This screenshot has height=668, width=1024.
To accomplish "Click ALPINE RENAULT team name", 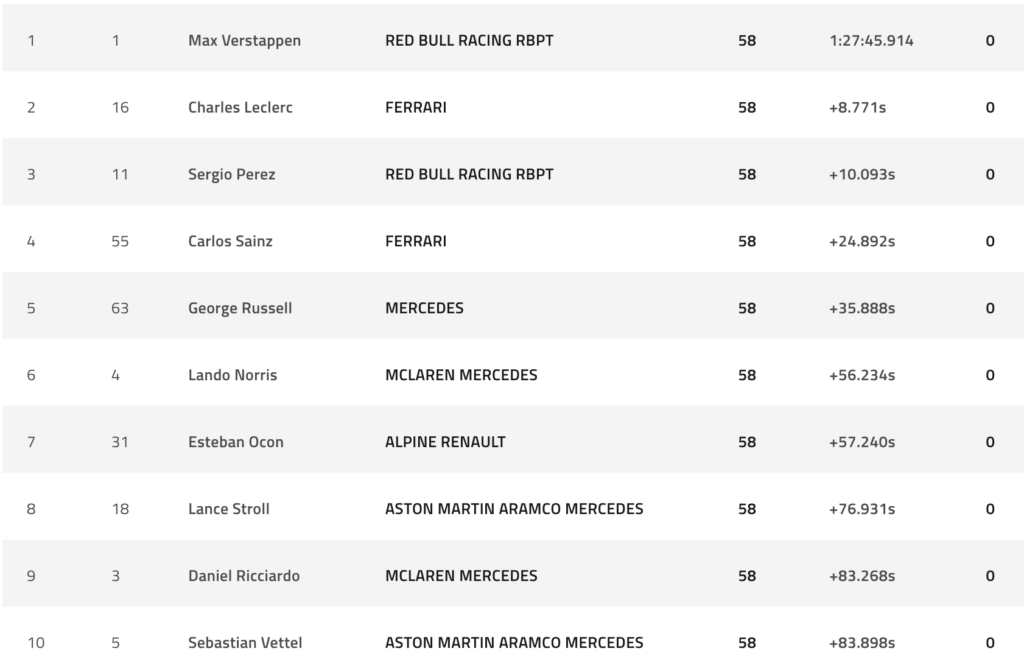I will click(x=445, y=442).
